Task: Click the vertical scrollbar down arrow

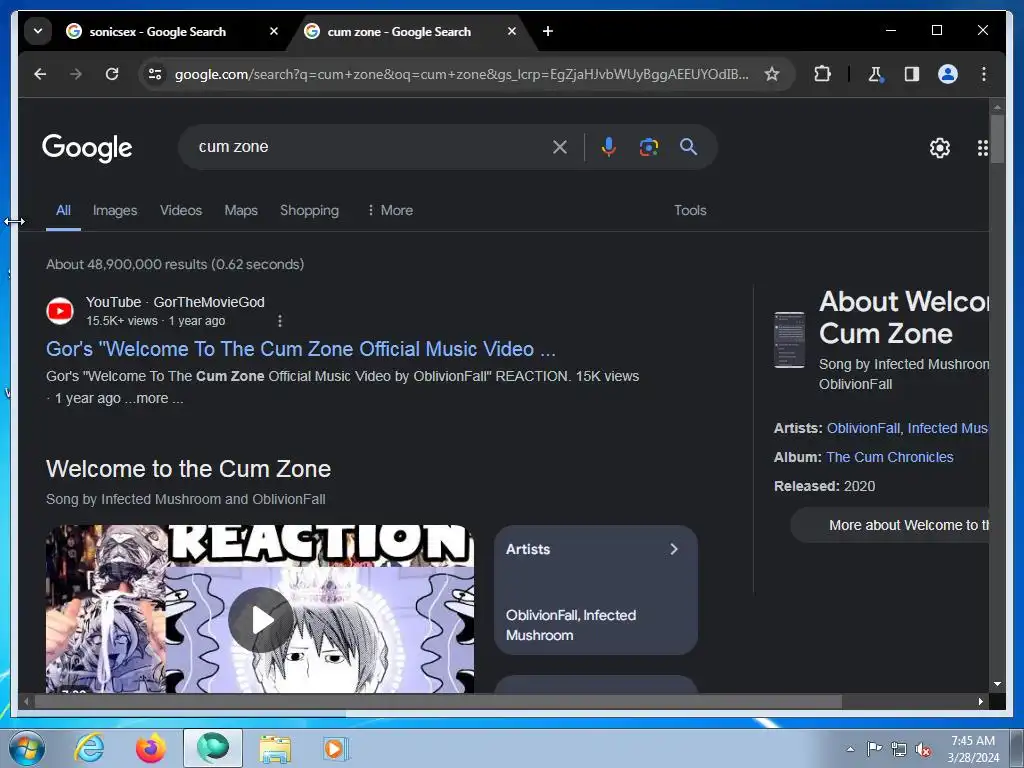Action: pyautogui.click(x=997, y=684)
